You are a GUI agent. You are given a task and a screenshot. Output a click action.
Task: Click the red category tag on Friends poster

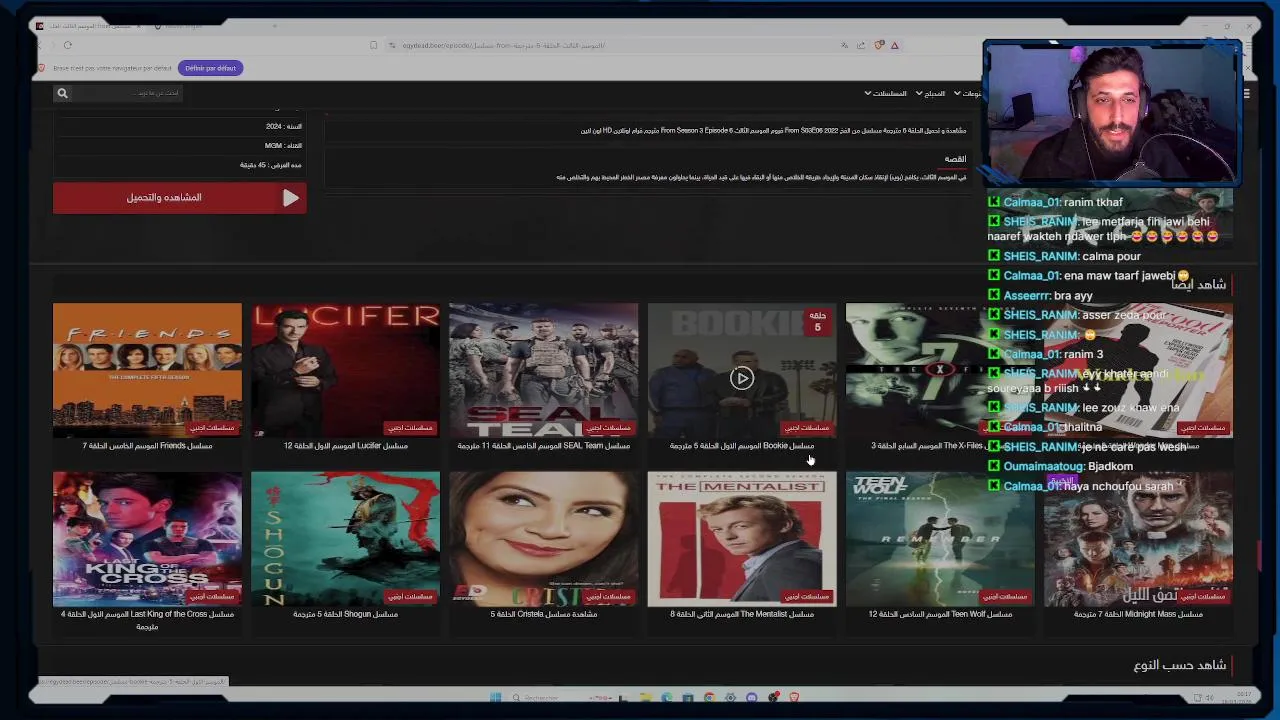[x=212, y=428]
